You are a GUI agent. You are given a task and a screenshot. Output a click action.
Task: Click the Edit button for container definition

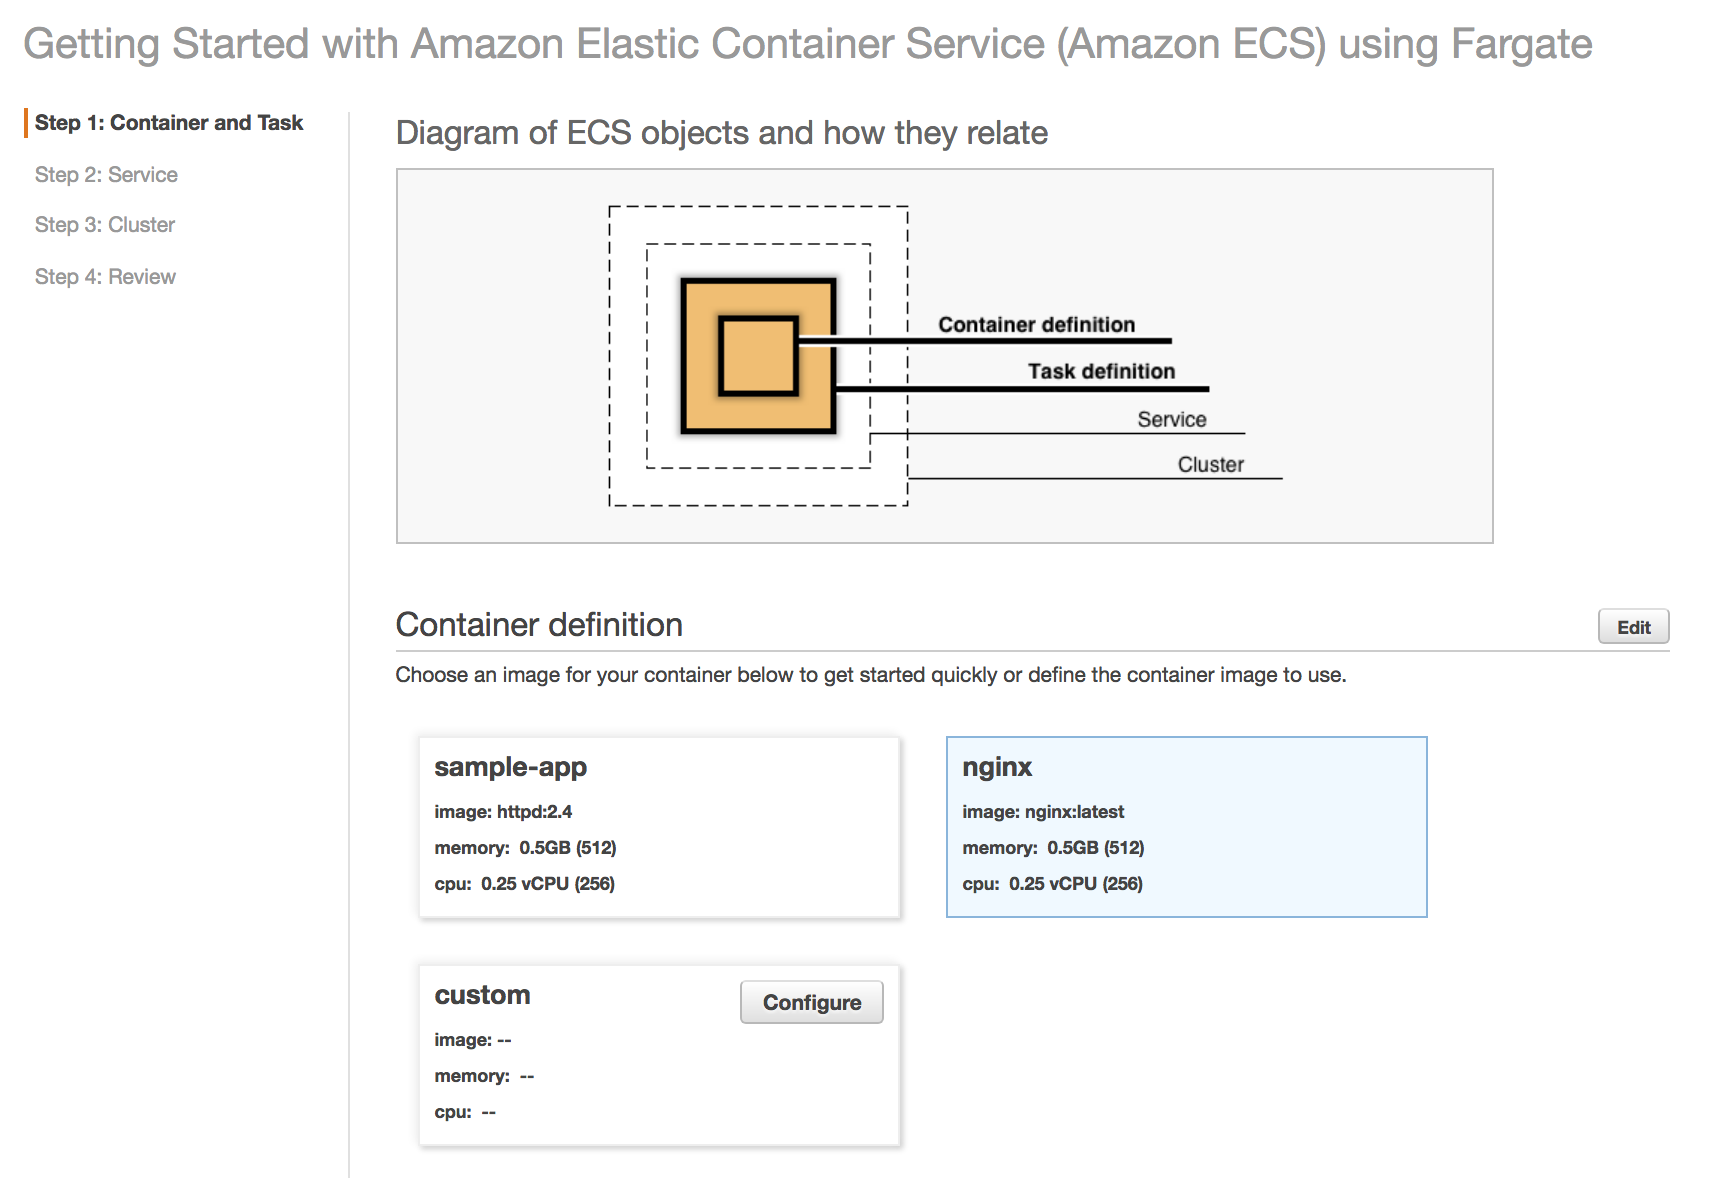(1633, 627)
